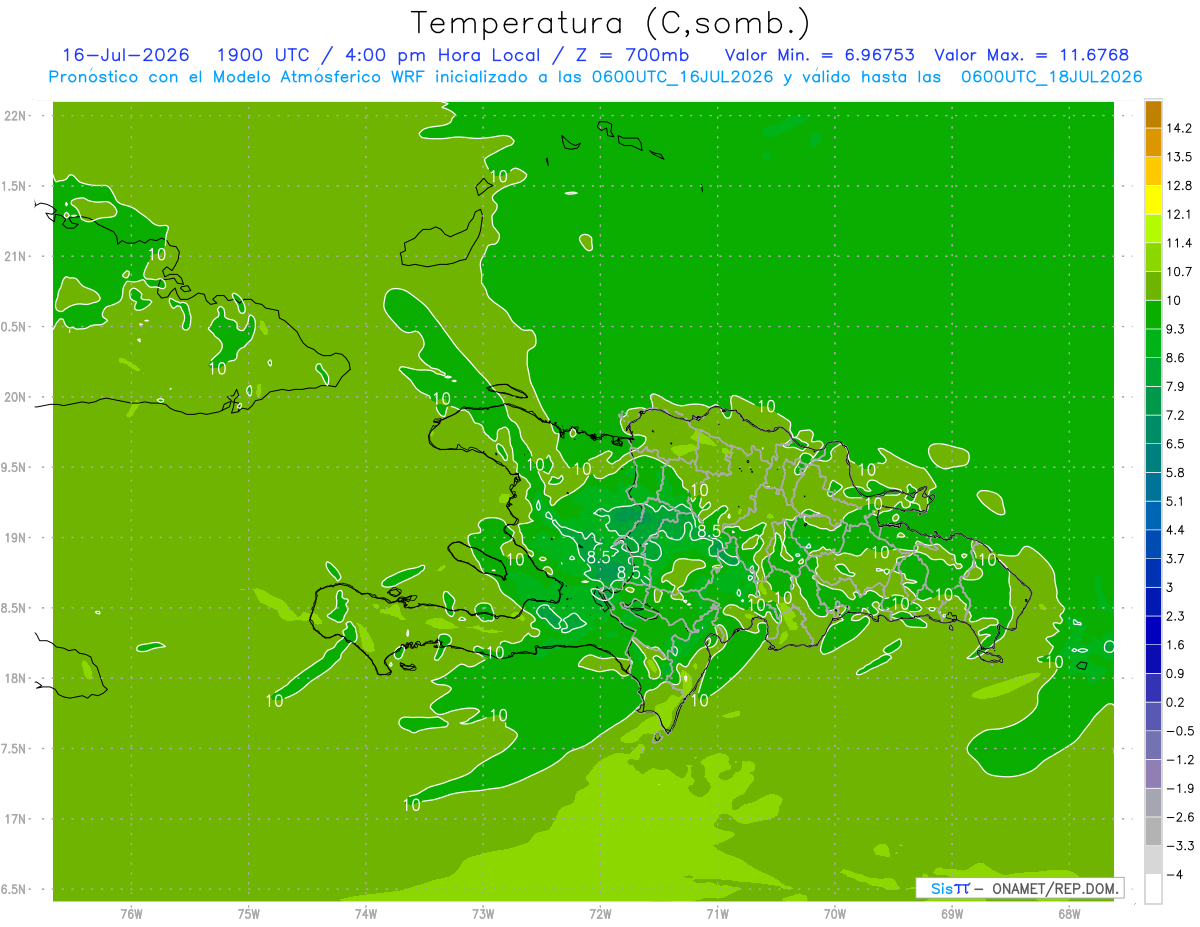
Task: Click the longitude axis label "76W"
Action: point(132,913)
